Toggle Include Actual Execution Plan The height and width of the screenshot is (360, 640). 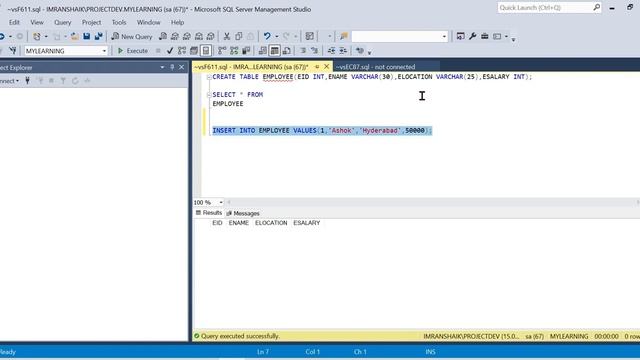tap(222, 51)
